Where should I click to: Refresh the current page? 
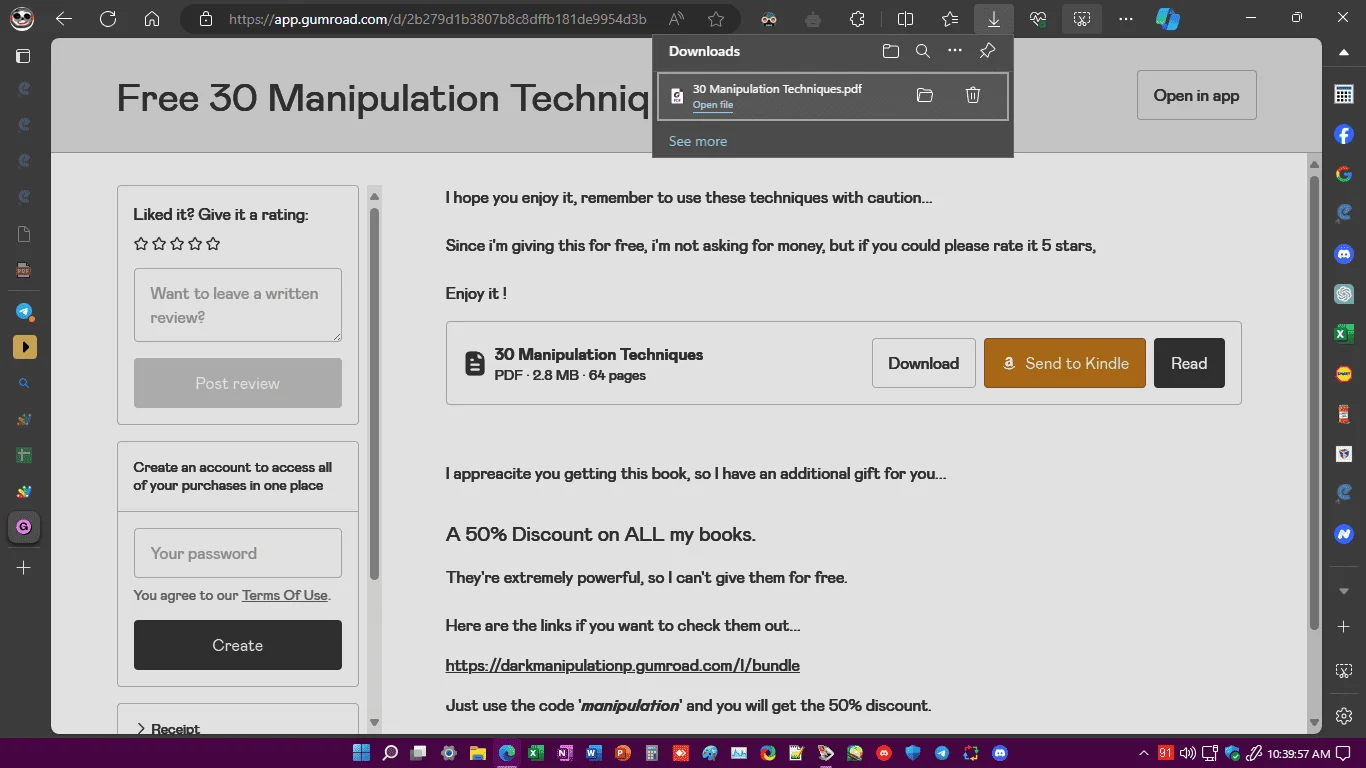point(108,19)
